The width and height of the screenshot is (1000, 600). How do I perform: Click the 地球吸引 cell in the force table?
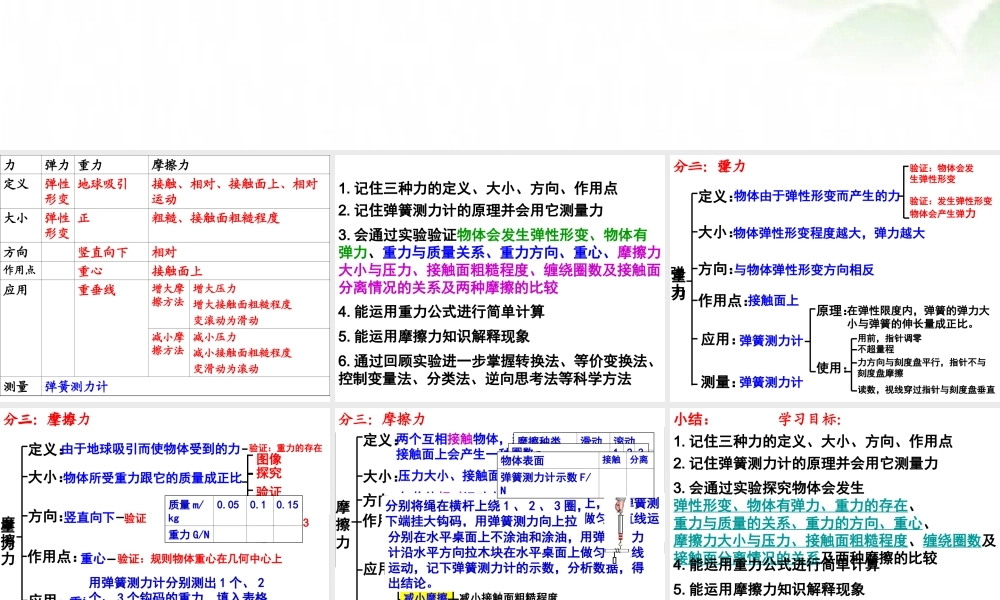pyautogui.click(x=103, y=184)
